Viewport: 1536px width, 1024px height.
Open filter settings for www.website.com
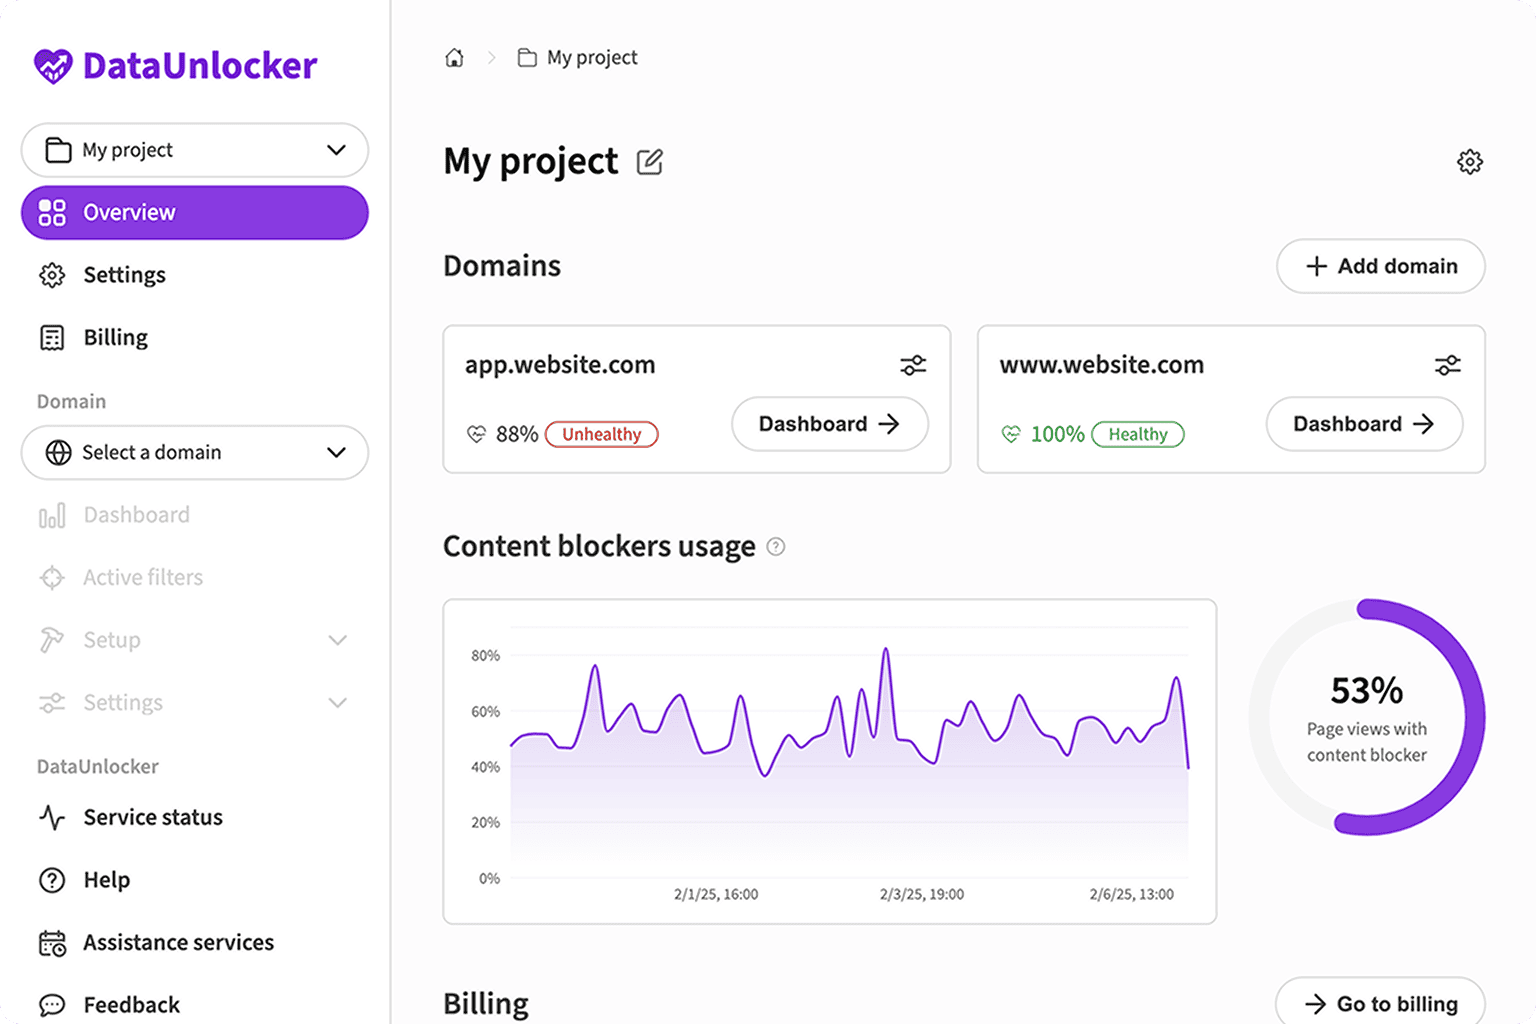(x=1447, y=364)
